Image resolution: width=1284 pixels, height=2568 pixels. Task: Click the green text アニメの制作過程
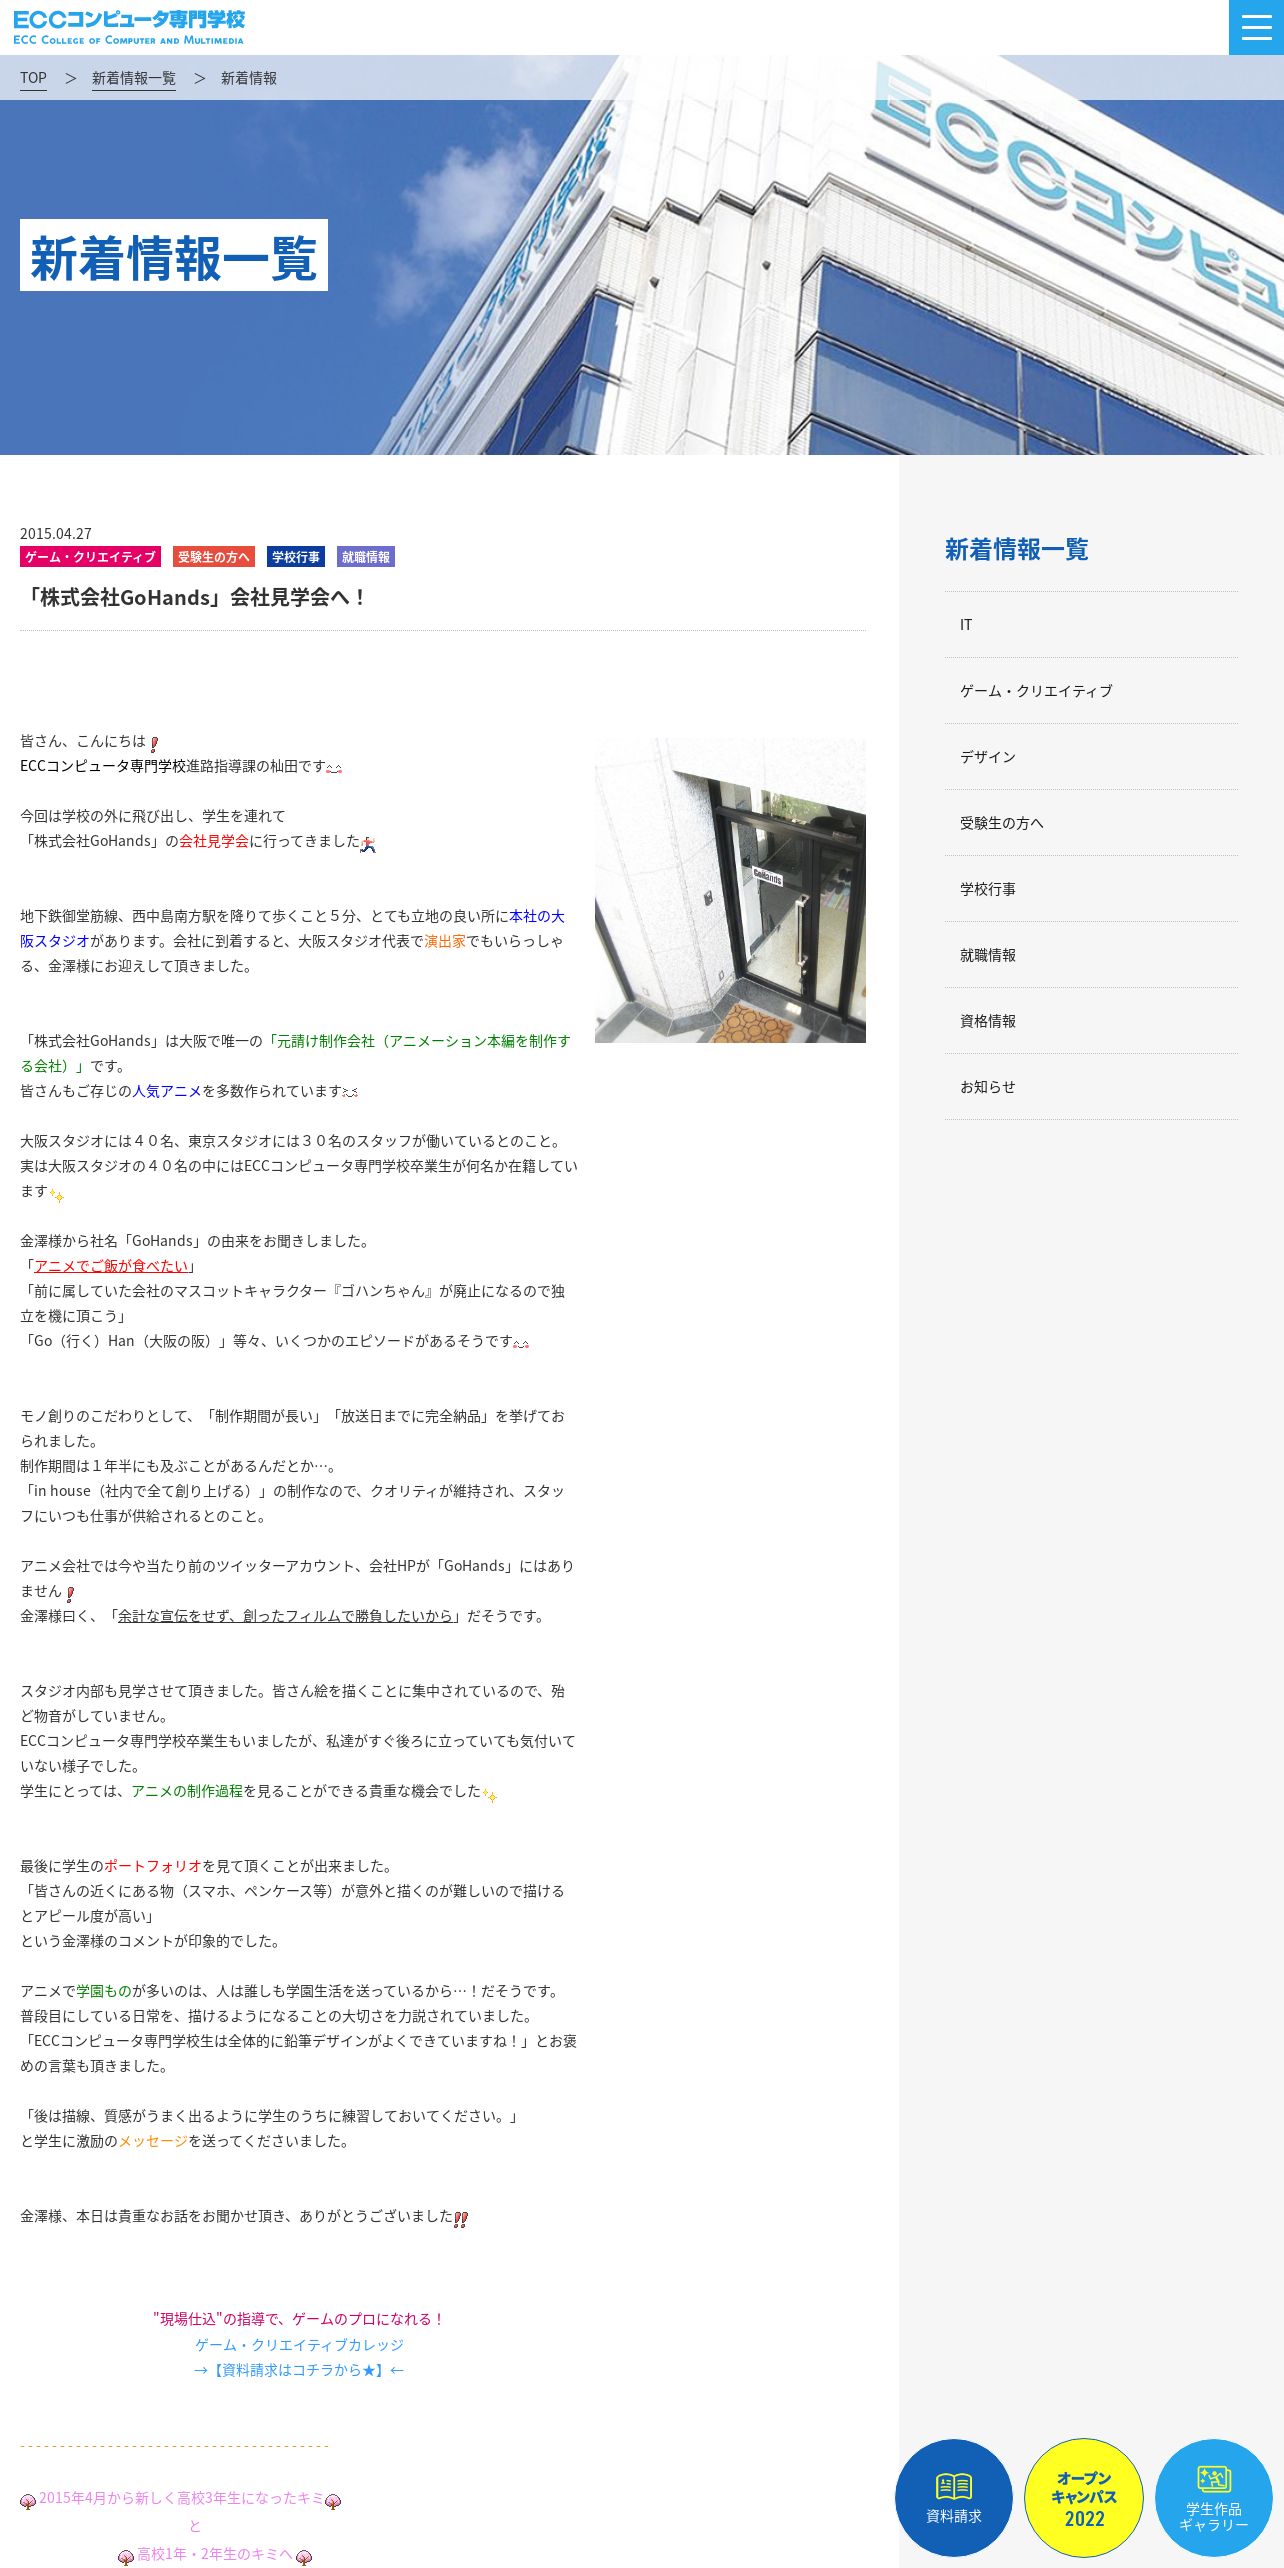point(187,1791)
